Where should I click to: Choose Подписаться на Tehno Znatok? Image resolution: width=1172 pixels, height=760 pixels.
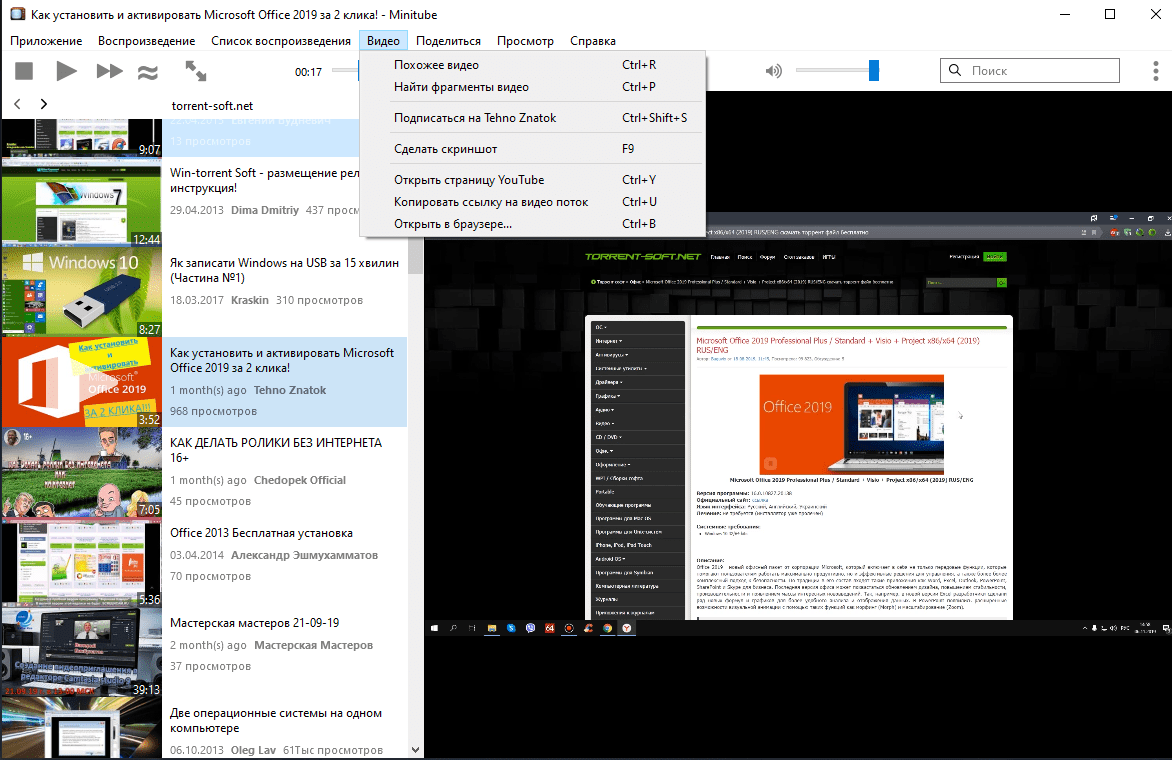532,118
